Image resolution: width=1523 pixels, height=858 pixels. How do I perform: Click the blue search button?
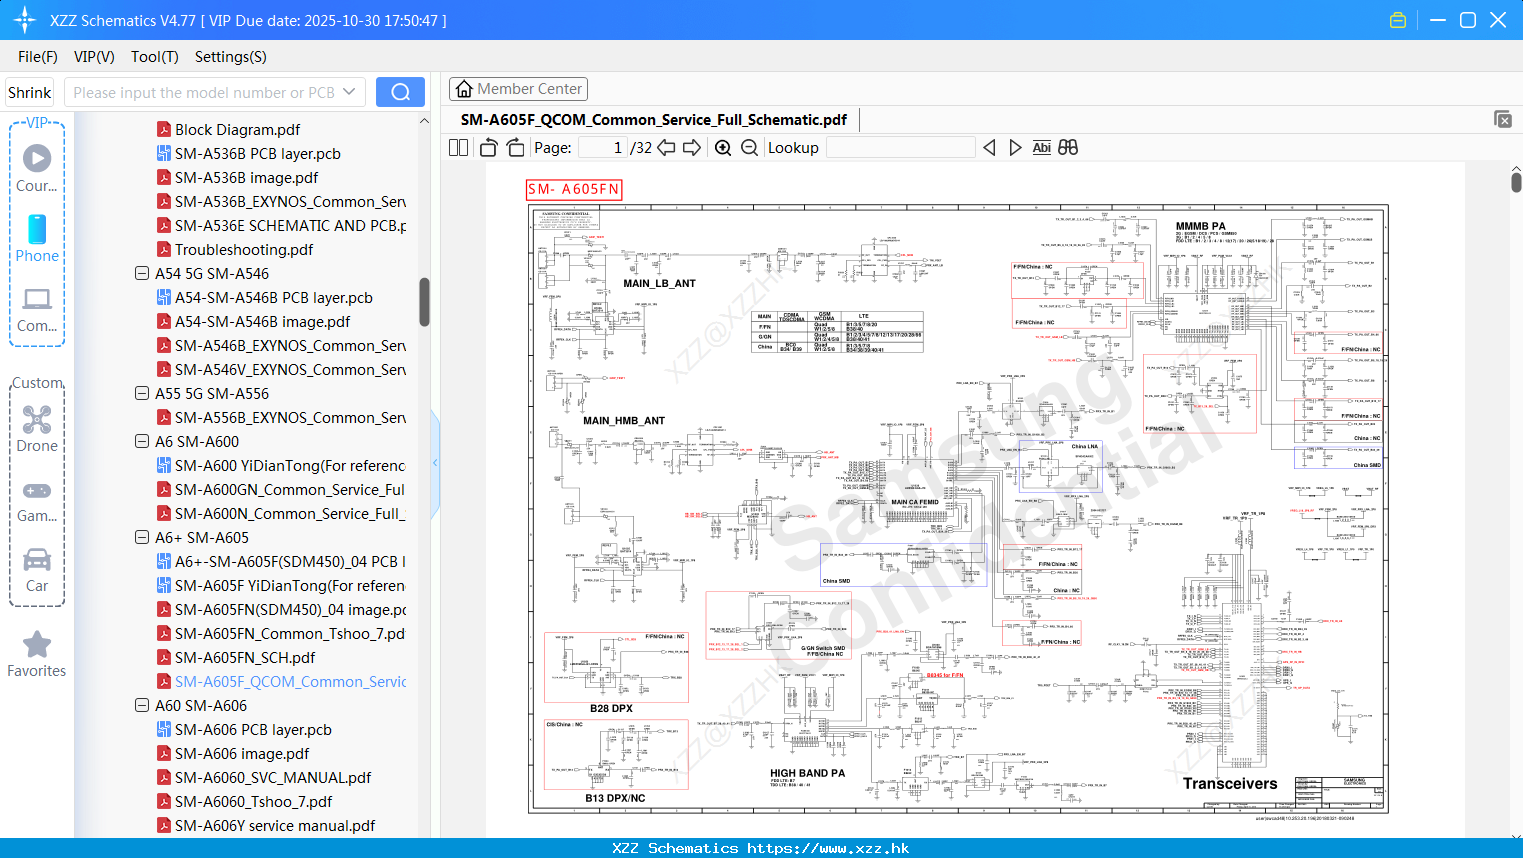[x=400, y=92]
